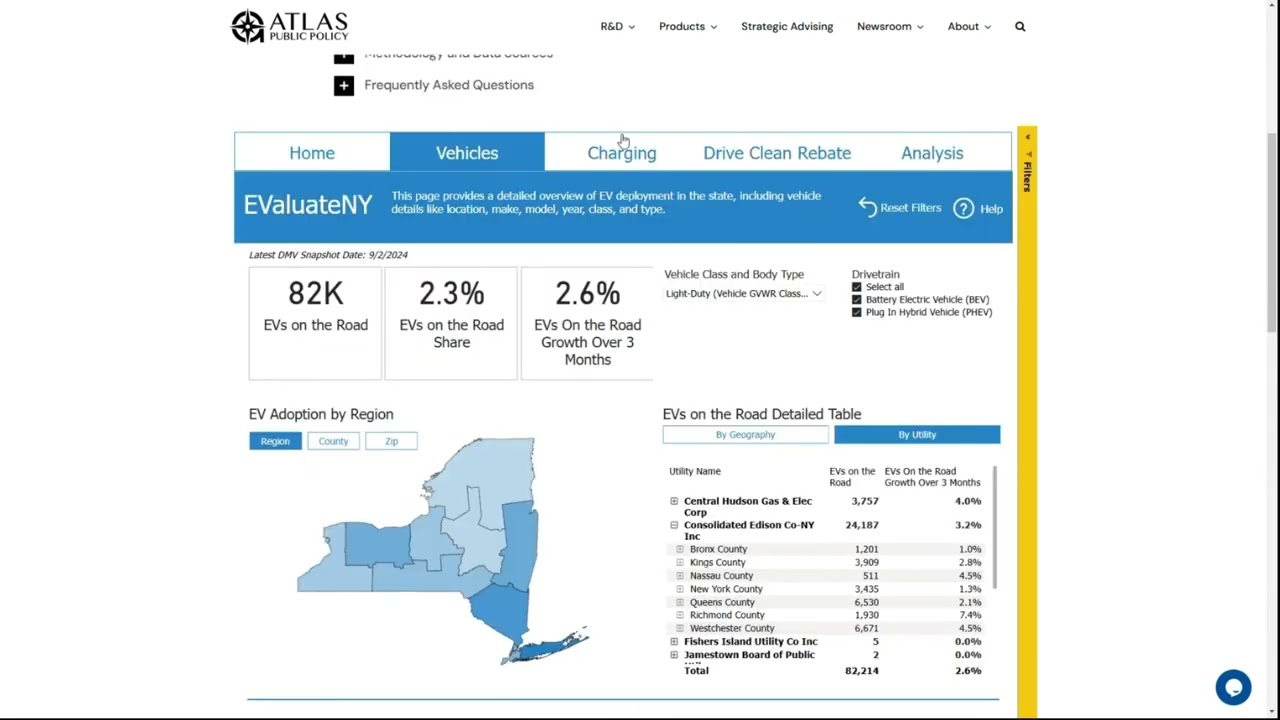The width and height of the screenshot is (1280, 720).
Task: Click the 82K EVs on the Road card
Action: point(315,323)
